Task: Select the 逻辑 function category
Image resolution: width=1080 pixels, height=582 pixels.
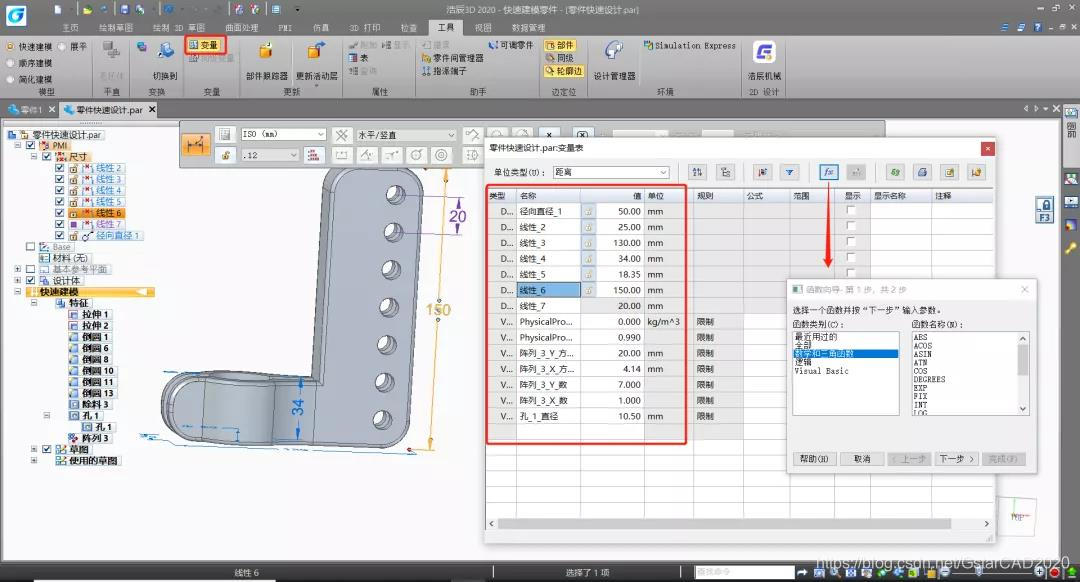Action: click(802, 362)
